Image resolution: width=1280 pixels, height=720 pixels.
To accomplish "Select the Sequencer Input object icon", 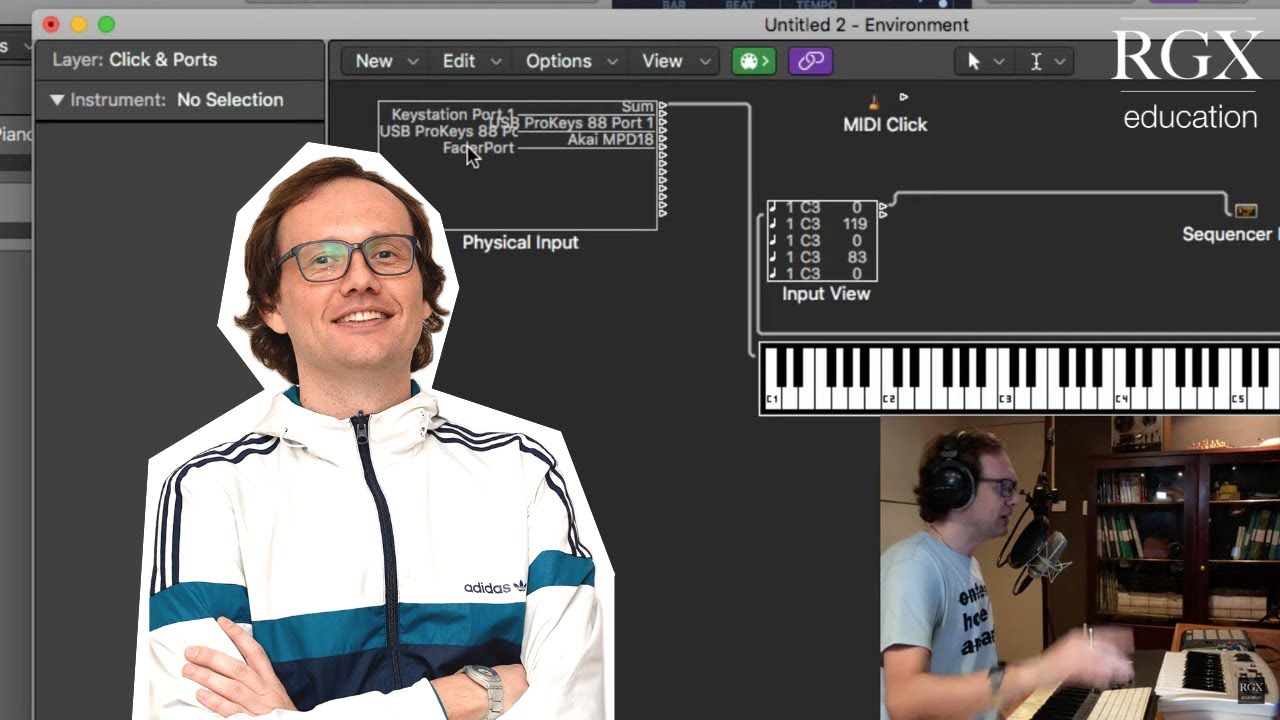I will (x=1245, y=210).
